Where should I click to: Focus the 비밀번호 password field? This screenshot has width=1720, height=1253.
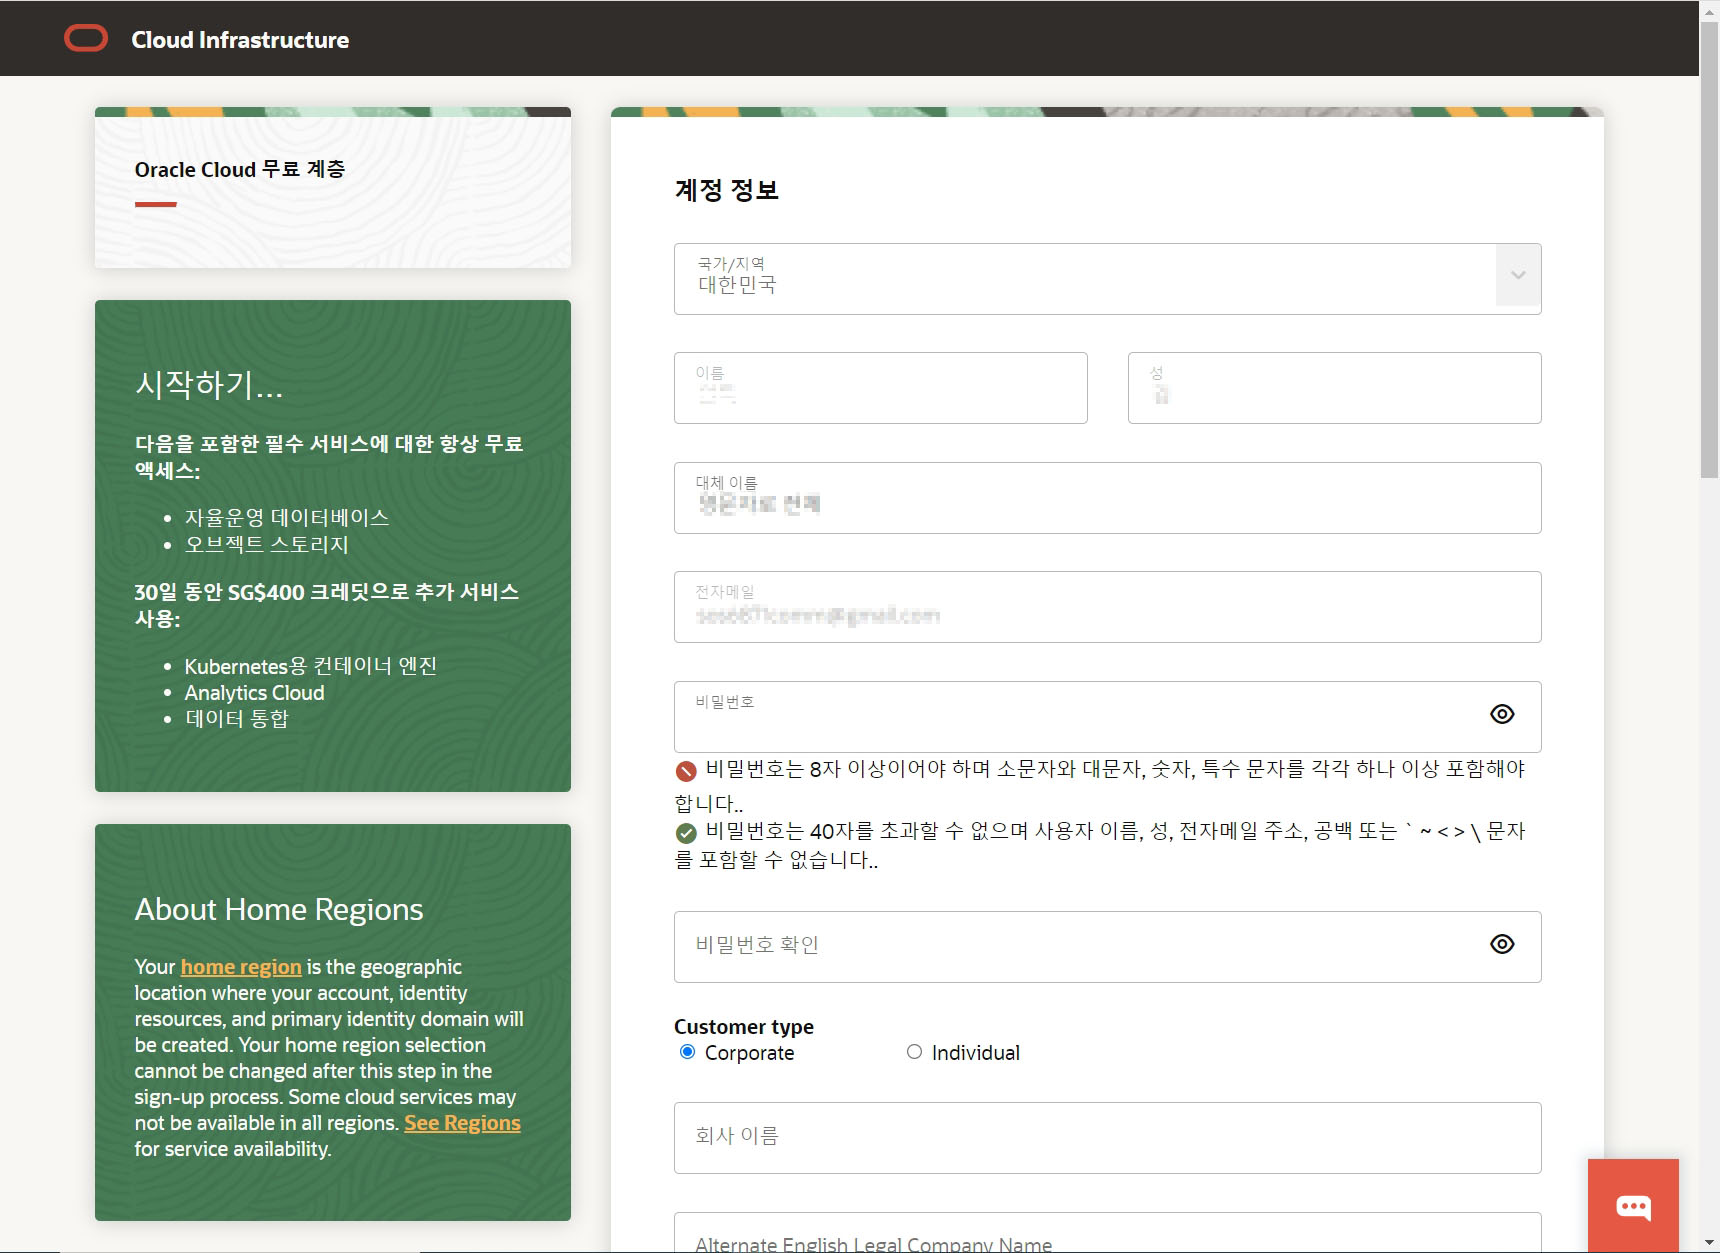(x=1108, y=717)
